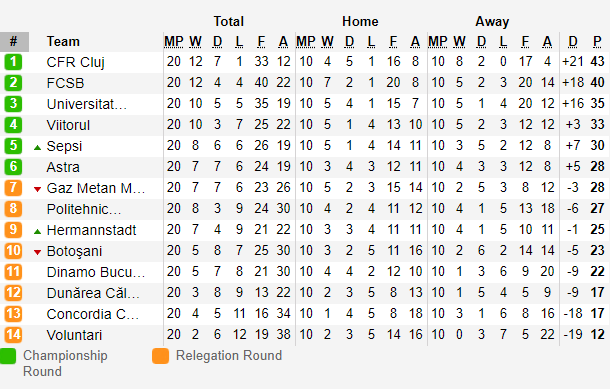Click the green rank 1 badge

click(x=13, y=62)
